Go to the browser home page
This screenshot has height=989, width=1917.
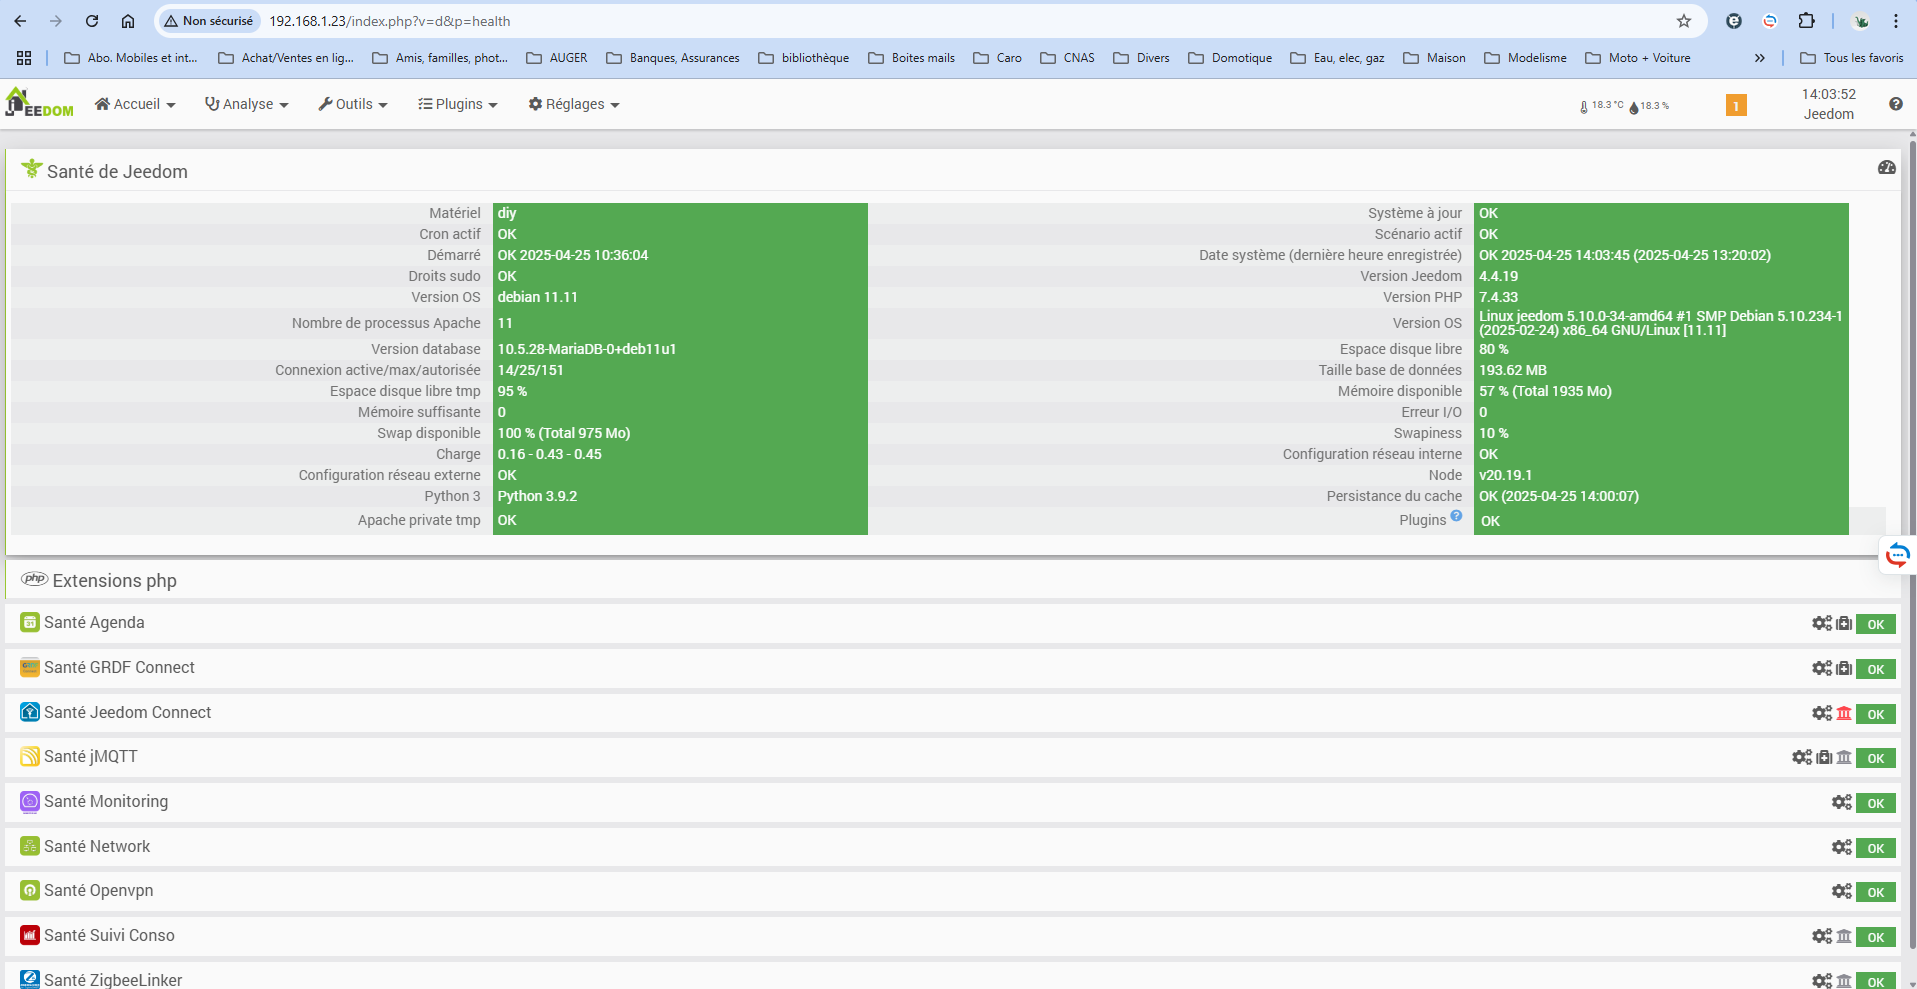[128, 21]
